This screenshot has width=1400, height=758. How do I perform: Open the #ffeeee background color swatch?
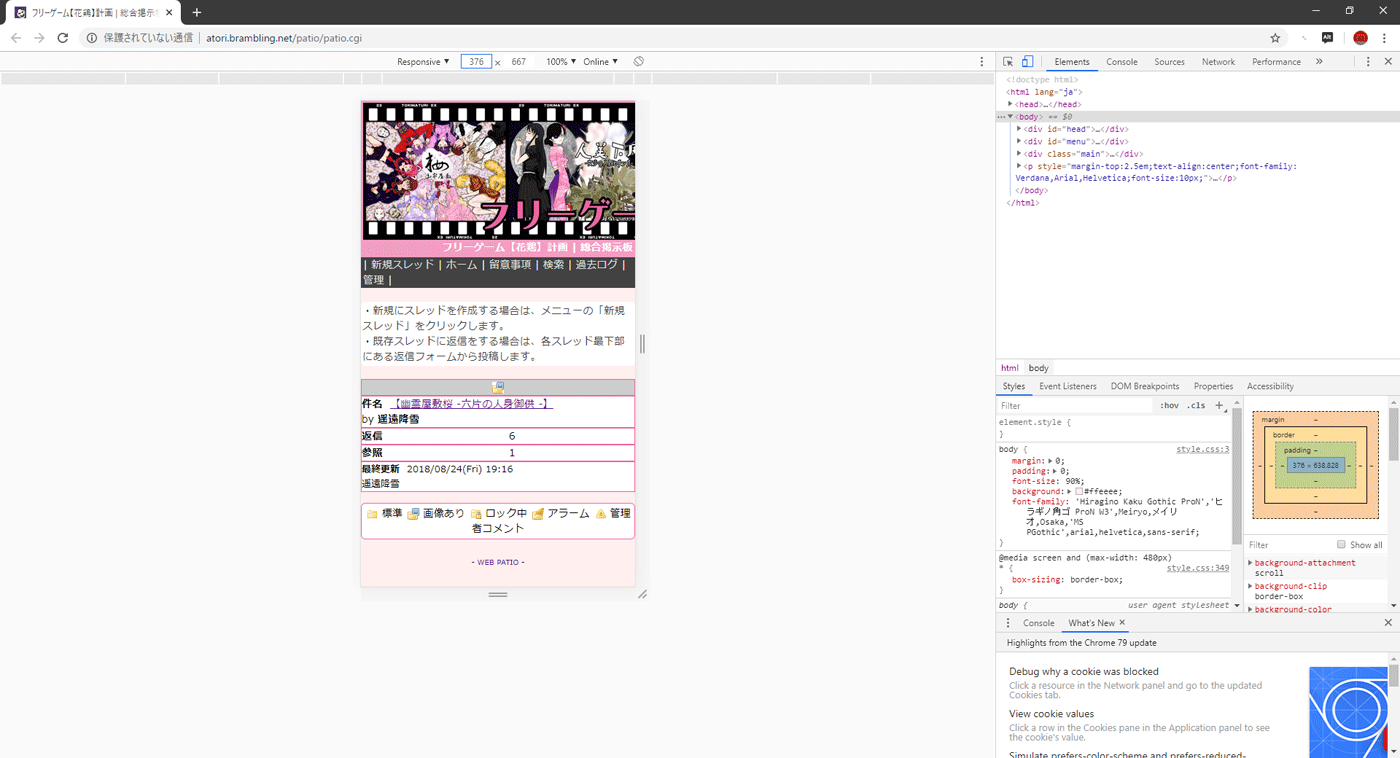1080,492
